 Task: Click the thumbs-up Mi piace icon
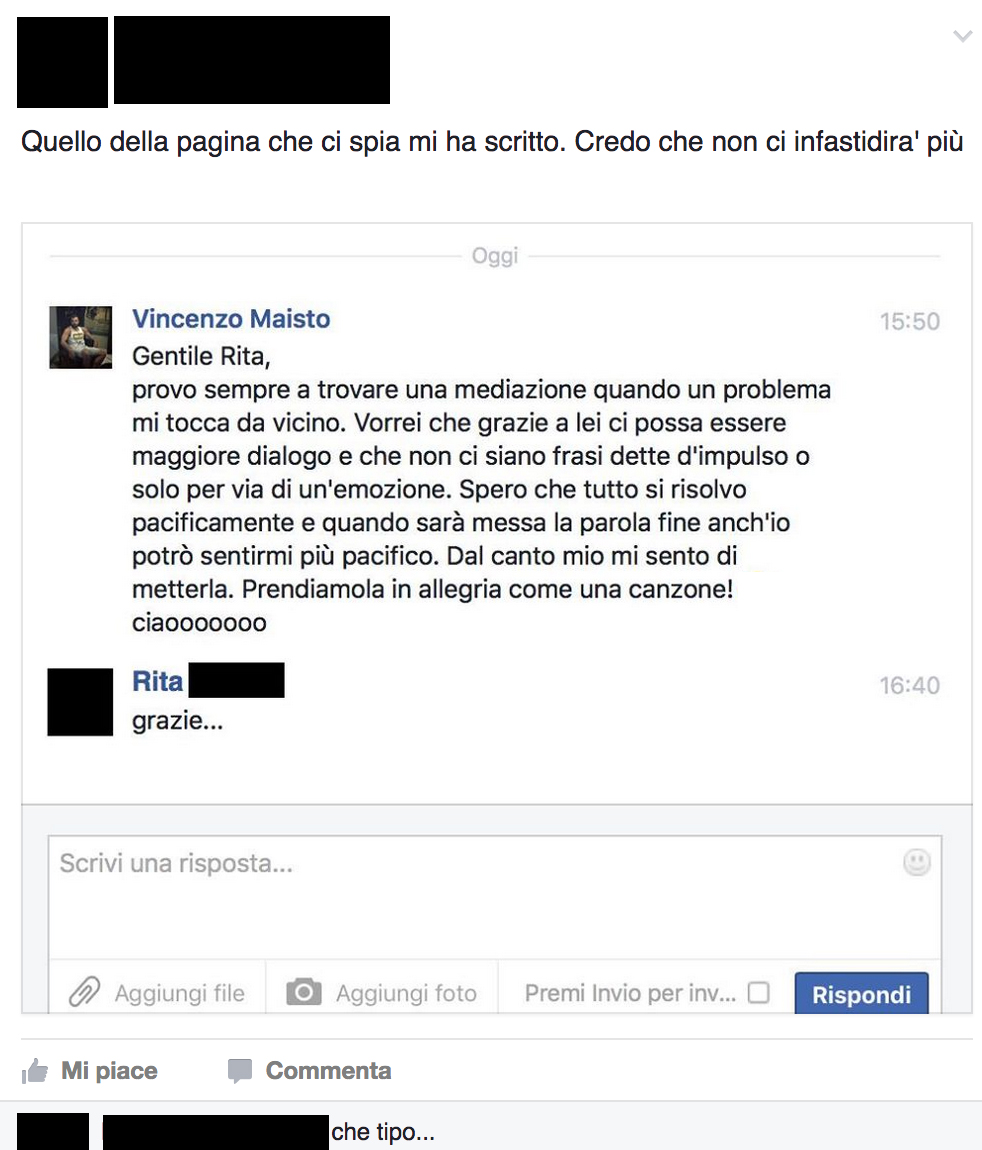[34, 1071]
